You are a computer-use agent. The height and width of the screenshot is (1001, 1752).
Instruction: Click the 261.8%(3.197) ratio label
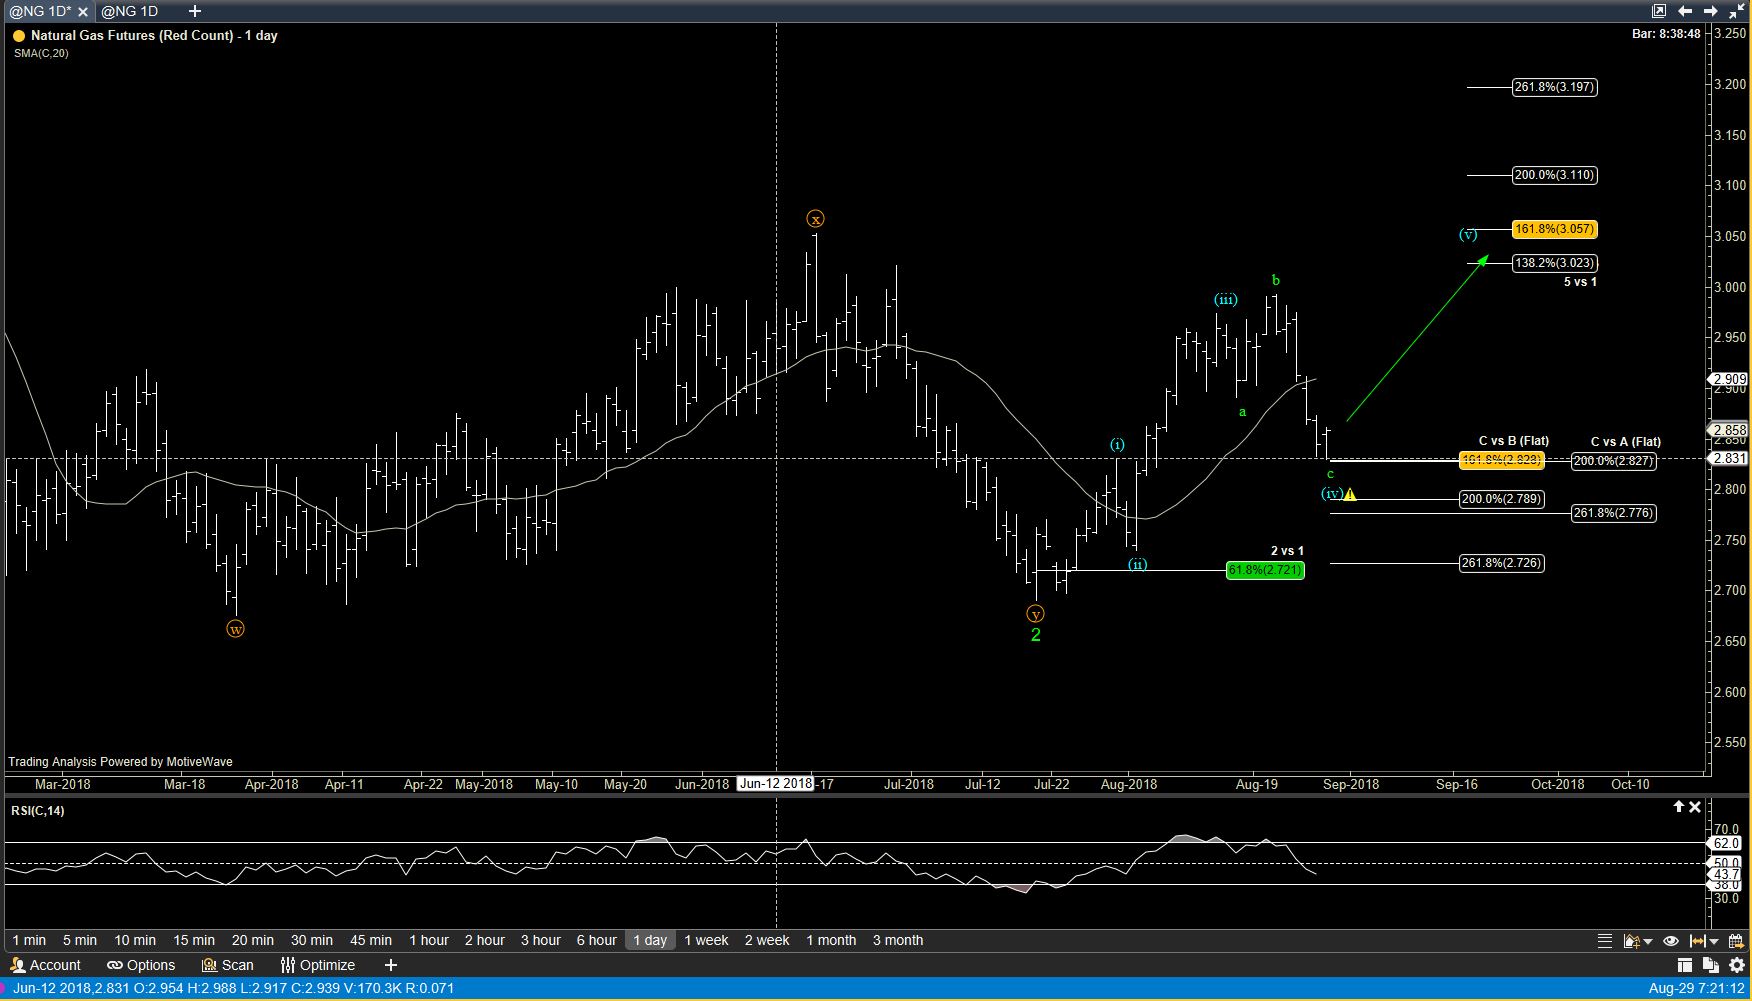pyautogui.click(x=1554, y=87)
